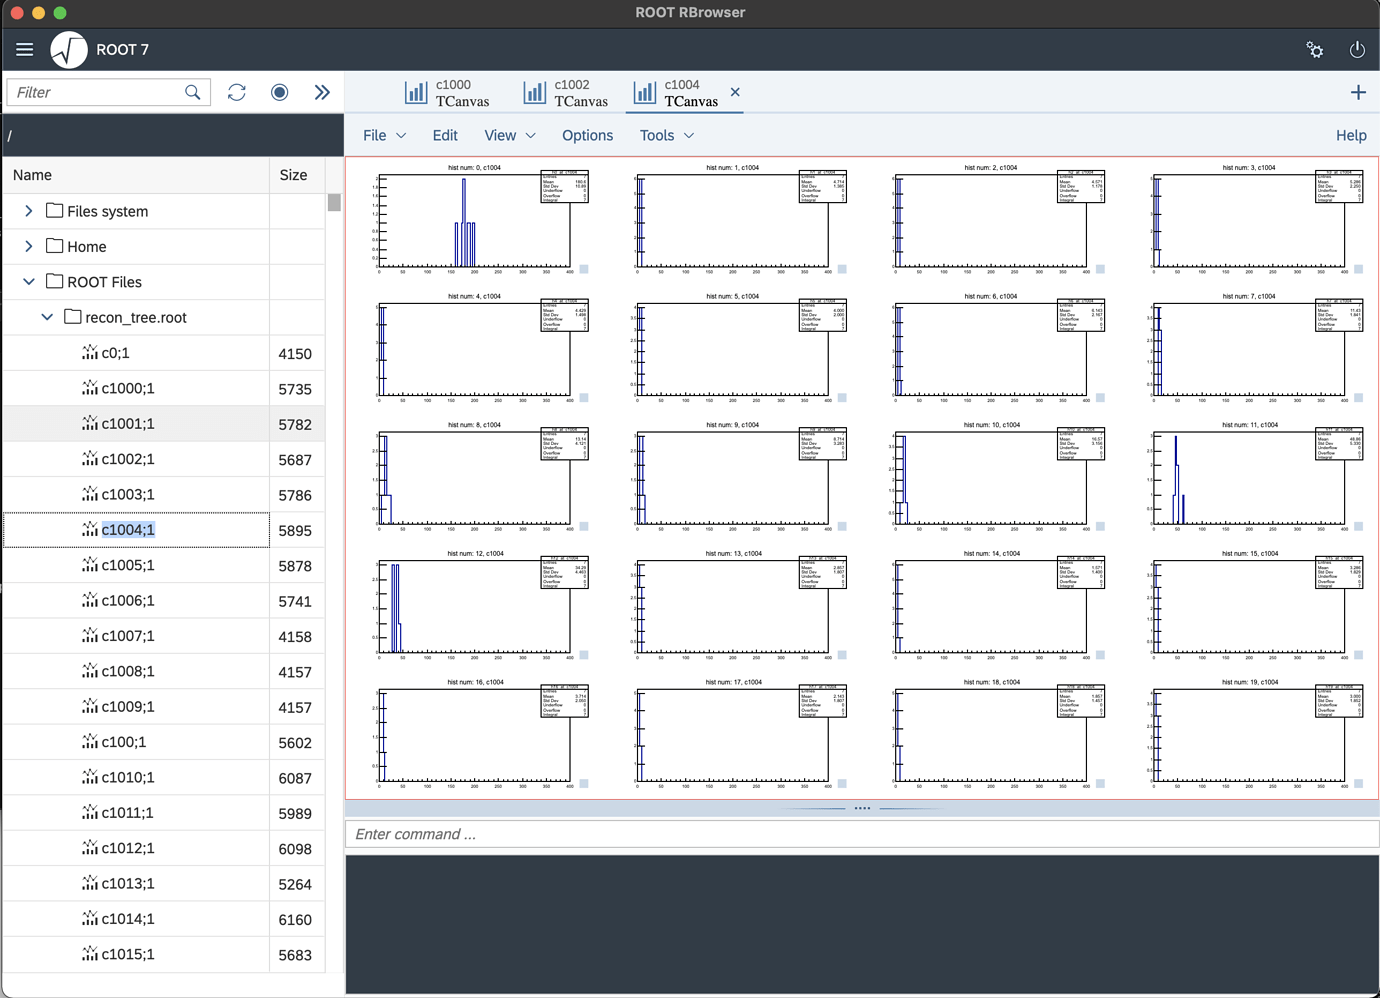Viewport: 1380px width, 998px height.
Task: Click the double-chevron expand icon
Action: [x=322, y=92]
